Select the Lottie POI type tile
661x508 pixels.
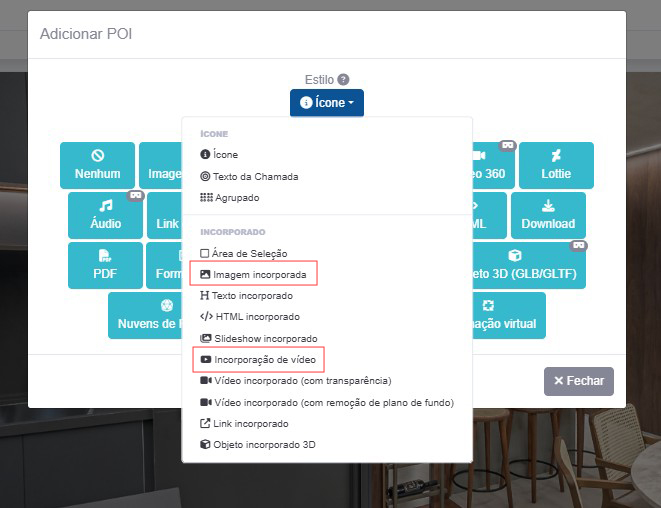[x=556, y=165]
